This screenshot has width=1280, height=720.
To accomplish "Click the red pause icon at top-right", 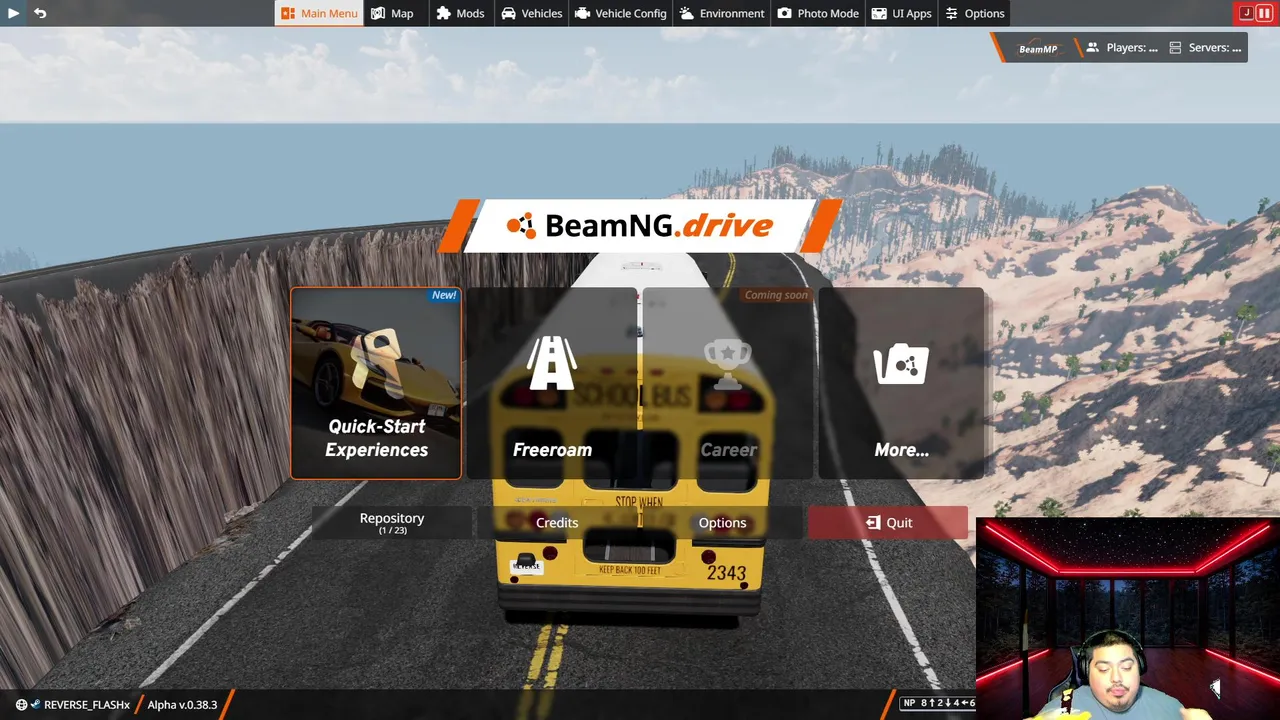I will pos(1264,13).
